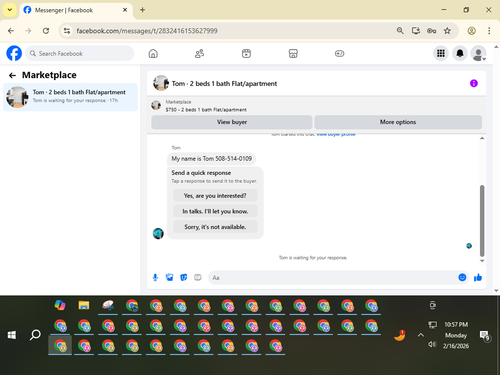Focus the Search Facebook field
Viewport: 500px width, 375px height.
pyautogui.click(x=80, y=53)
